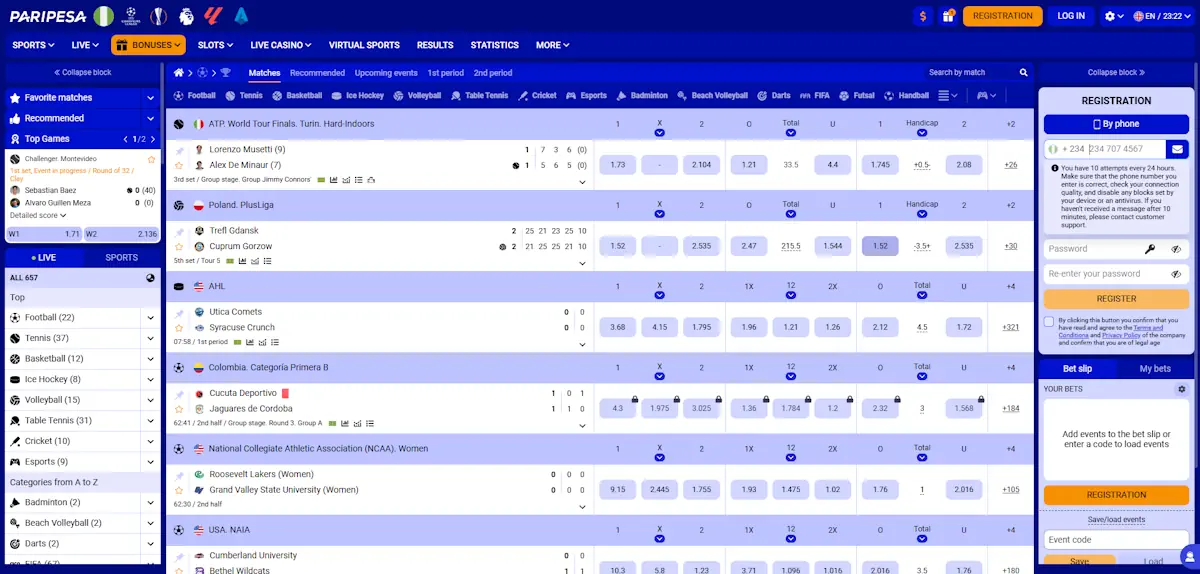Expand Football (22) category
Image resolution: width=1200 pixels, height=574 pixels.
[x=150, y=318]
